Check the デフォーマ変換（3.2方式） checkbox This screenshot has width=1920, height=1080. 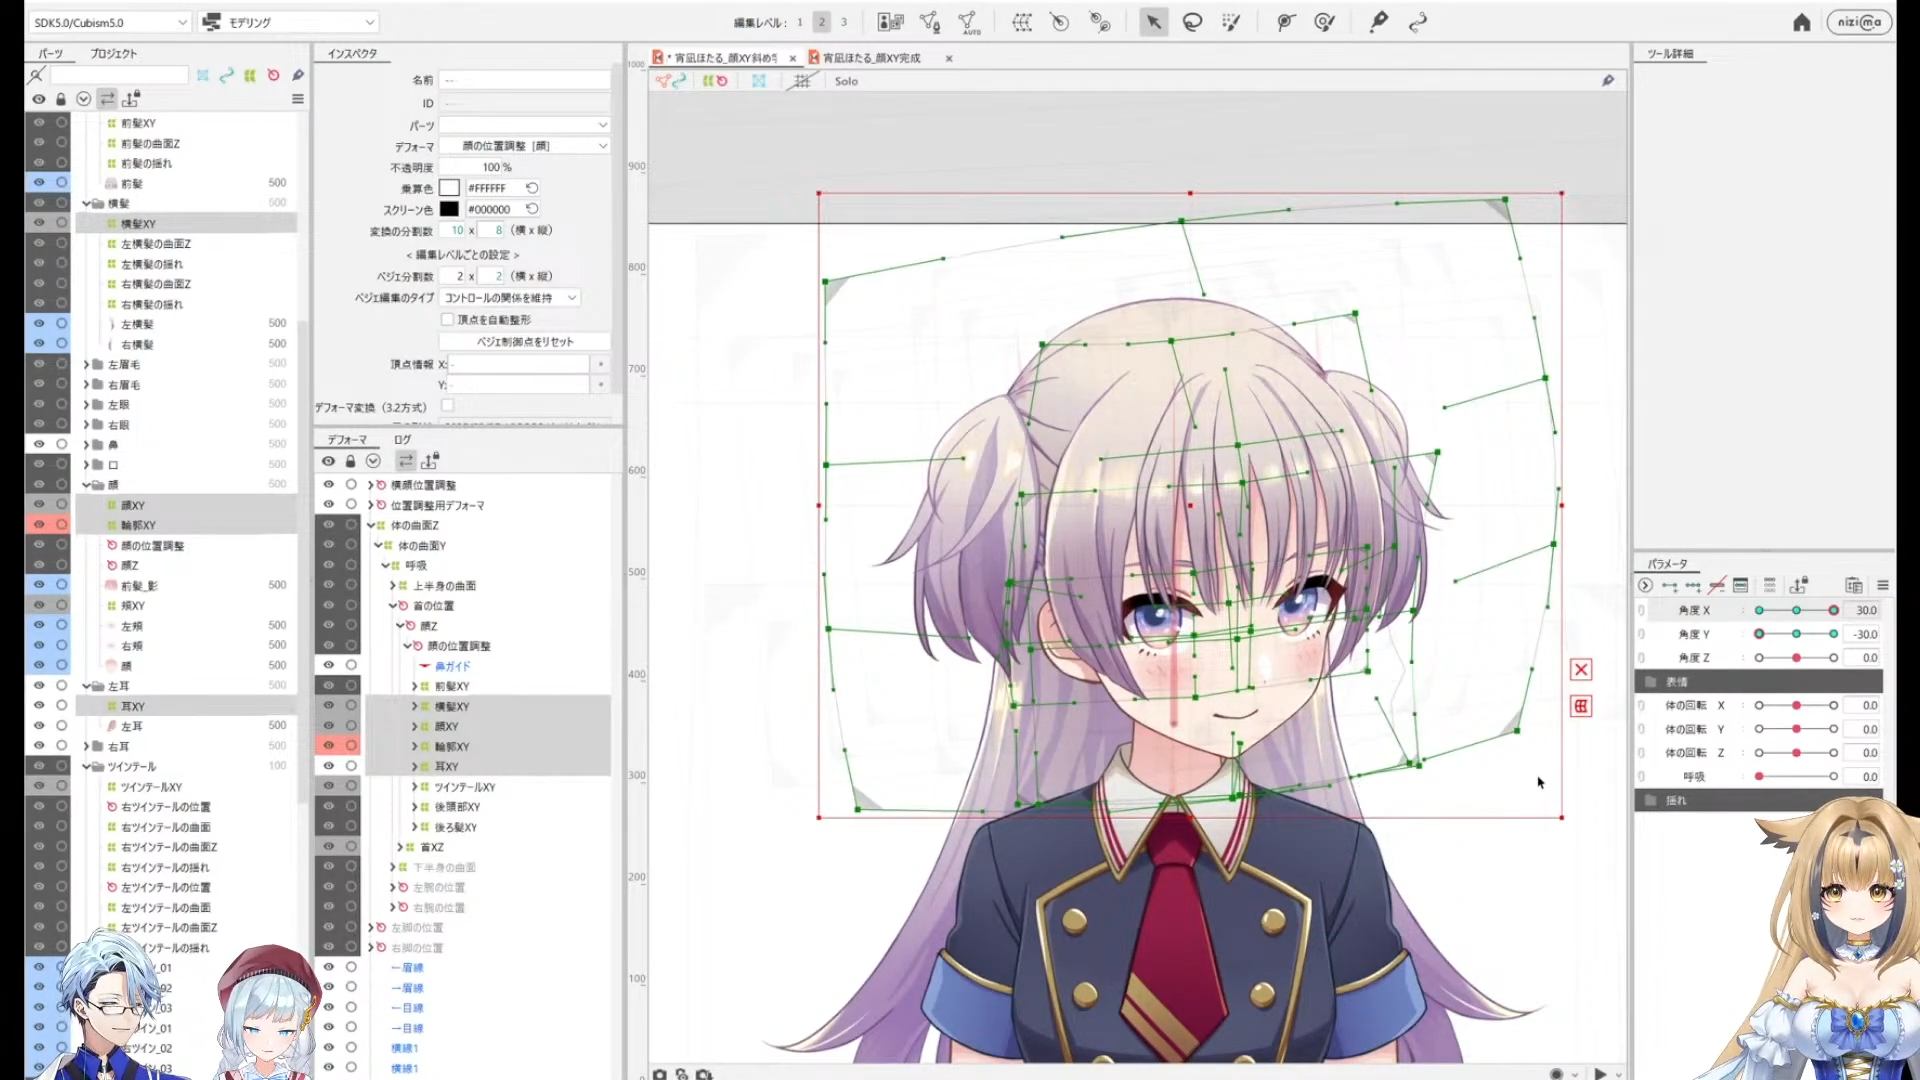[447, 406]
